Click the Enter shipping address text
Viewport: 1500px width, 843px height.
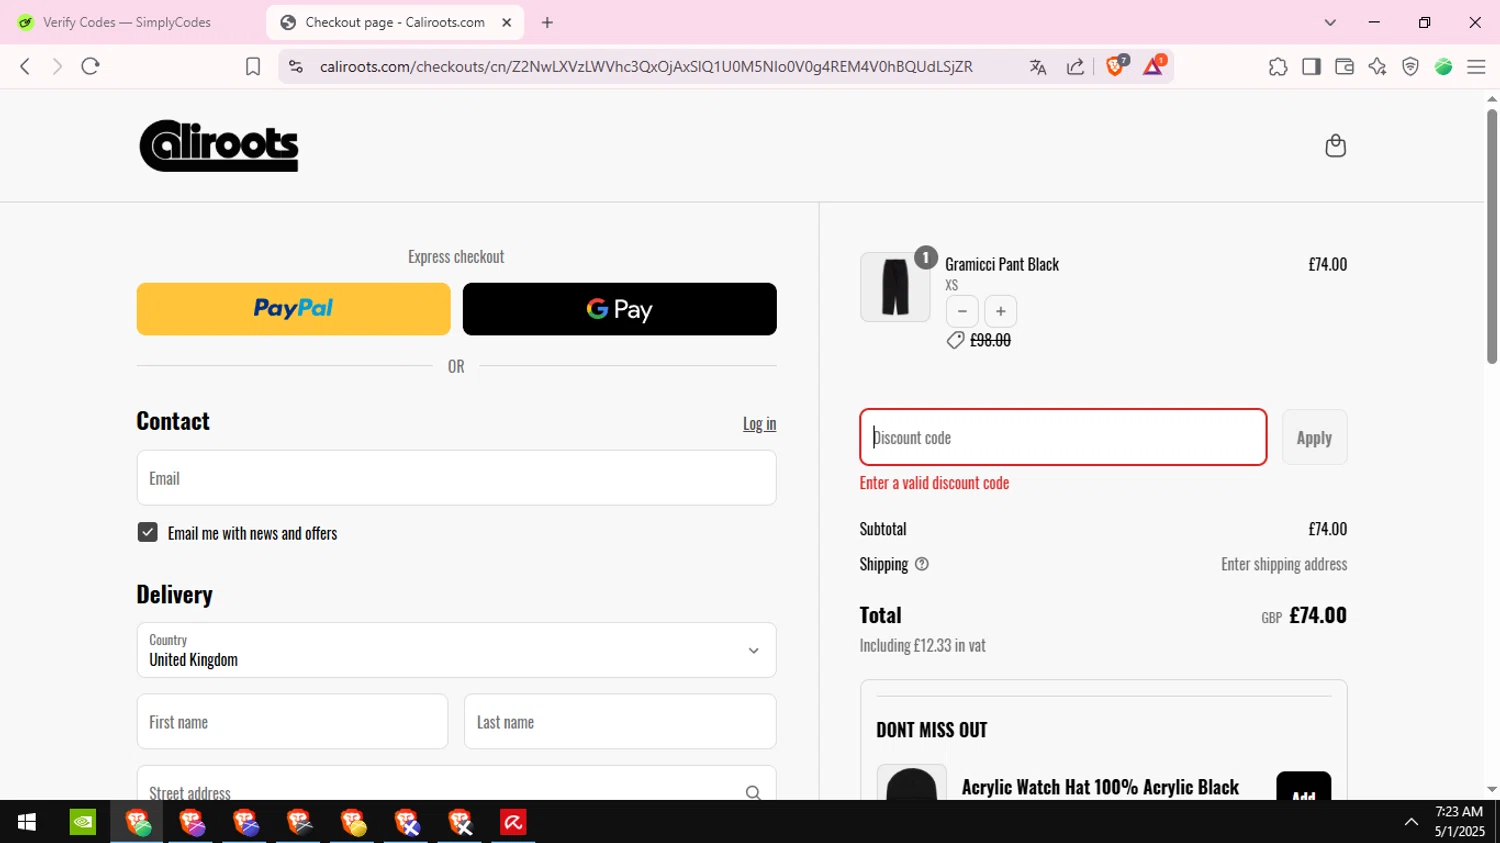click(1284, 564)
